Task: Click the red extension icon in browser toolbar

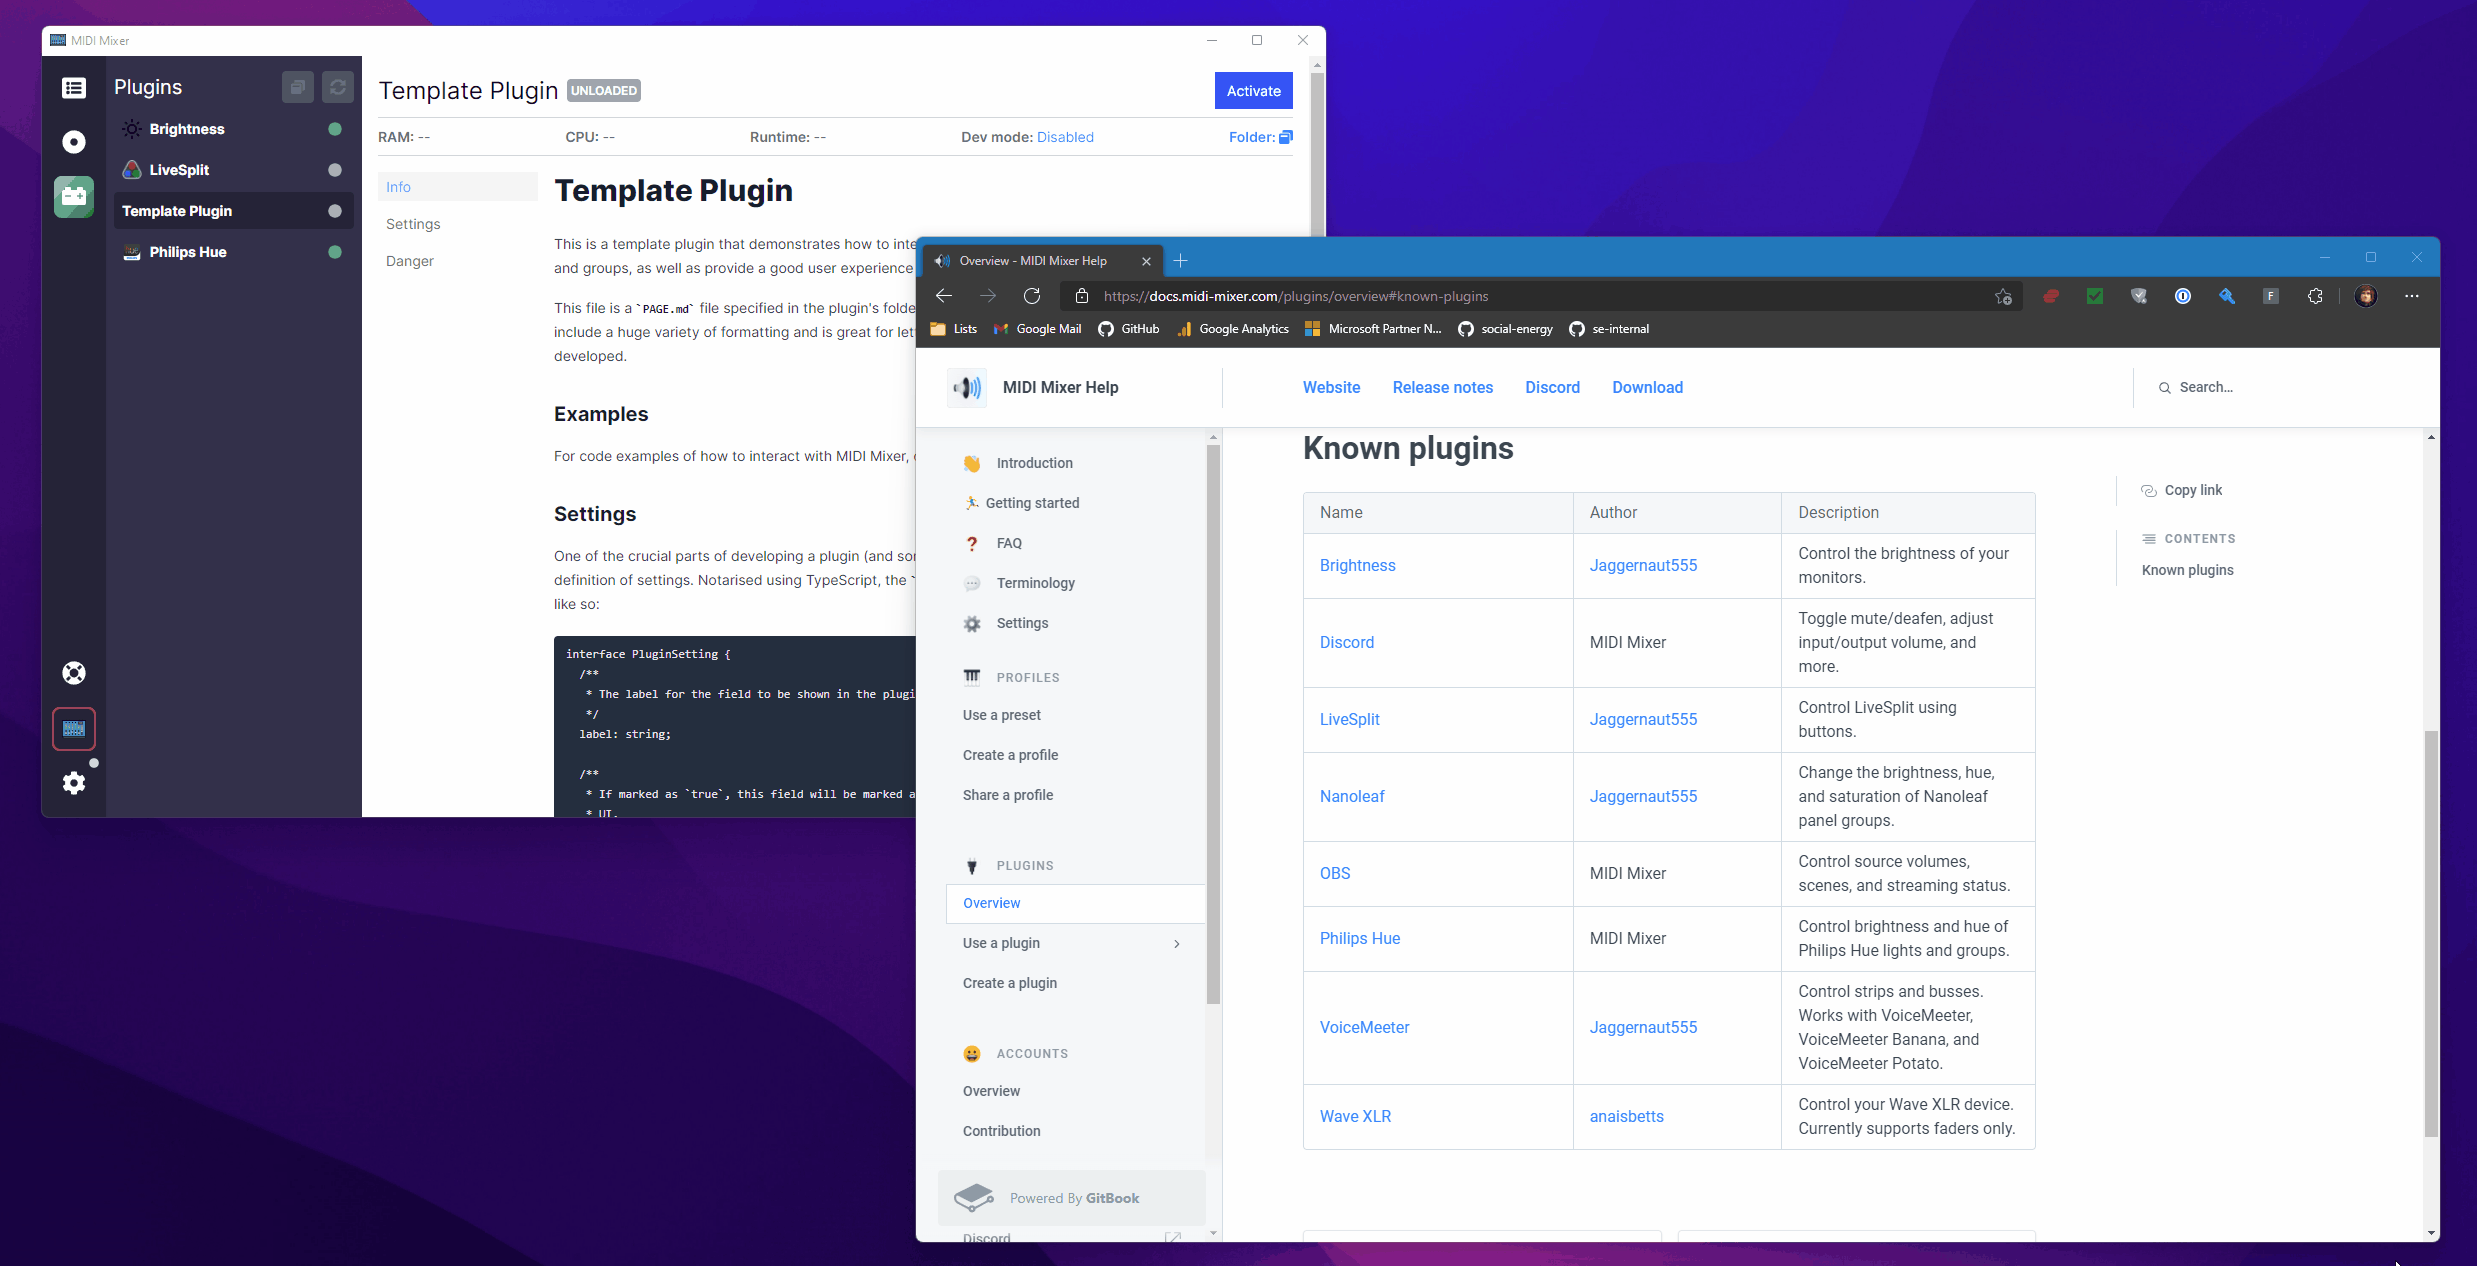Action: click(2051, 296)
